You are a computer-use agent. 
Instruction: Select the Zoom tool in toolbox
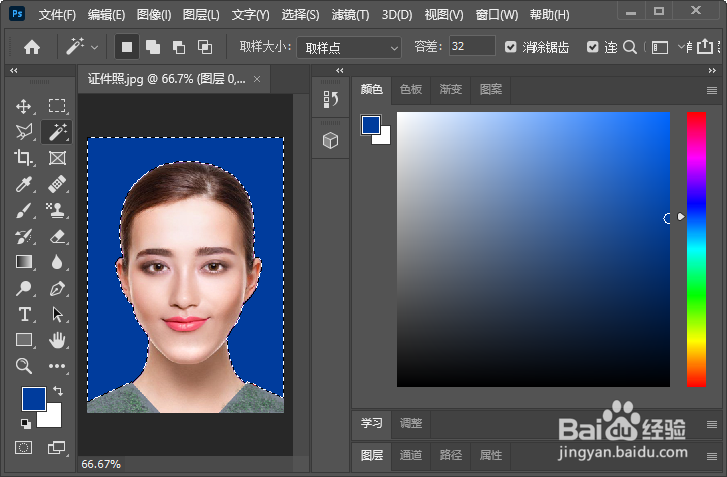[24, 366]
